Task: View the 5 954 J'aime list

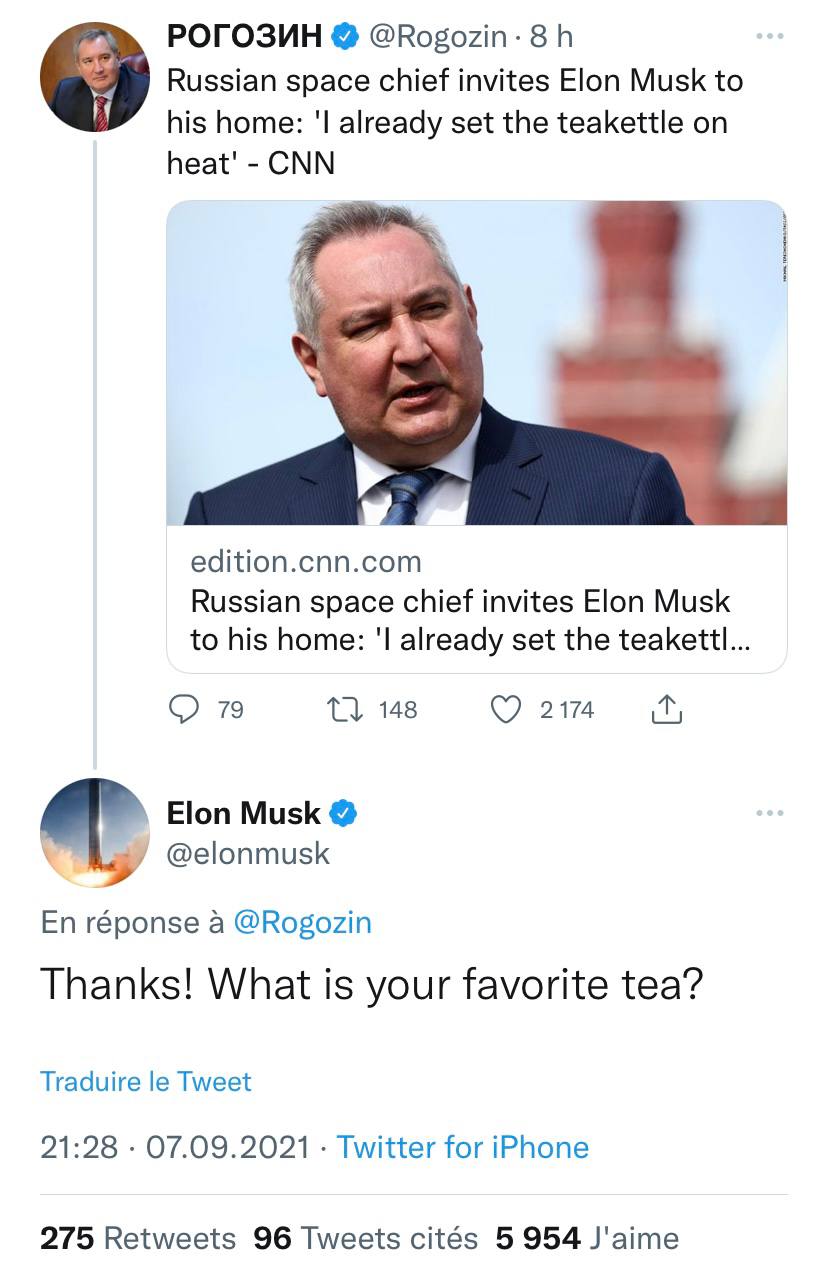Action: (587, 1238)
